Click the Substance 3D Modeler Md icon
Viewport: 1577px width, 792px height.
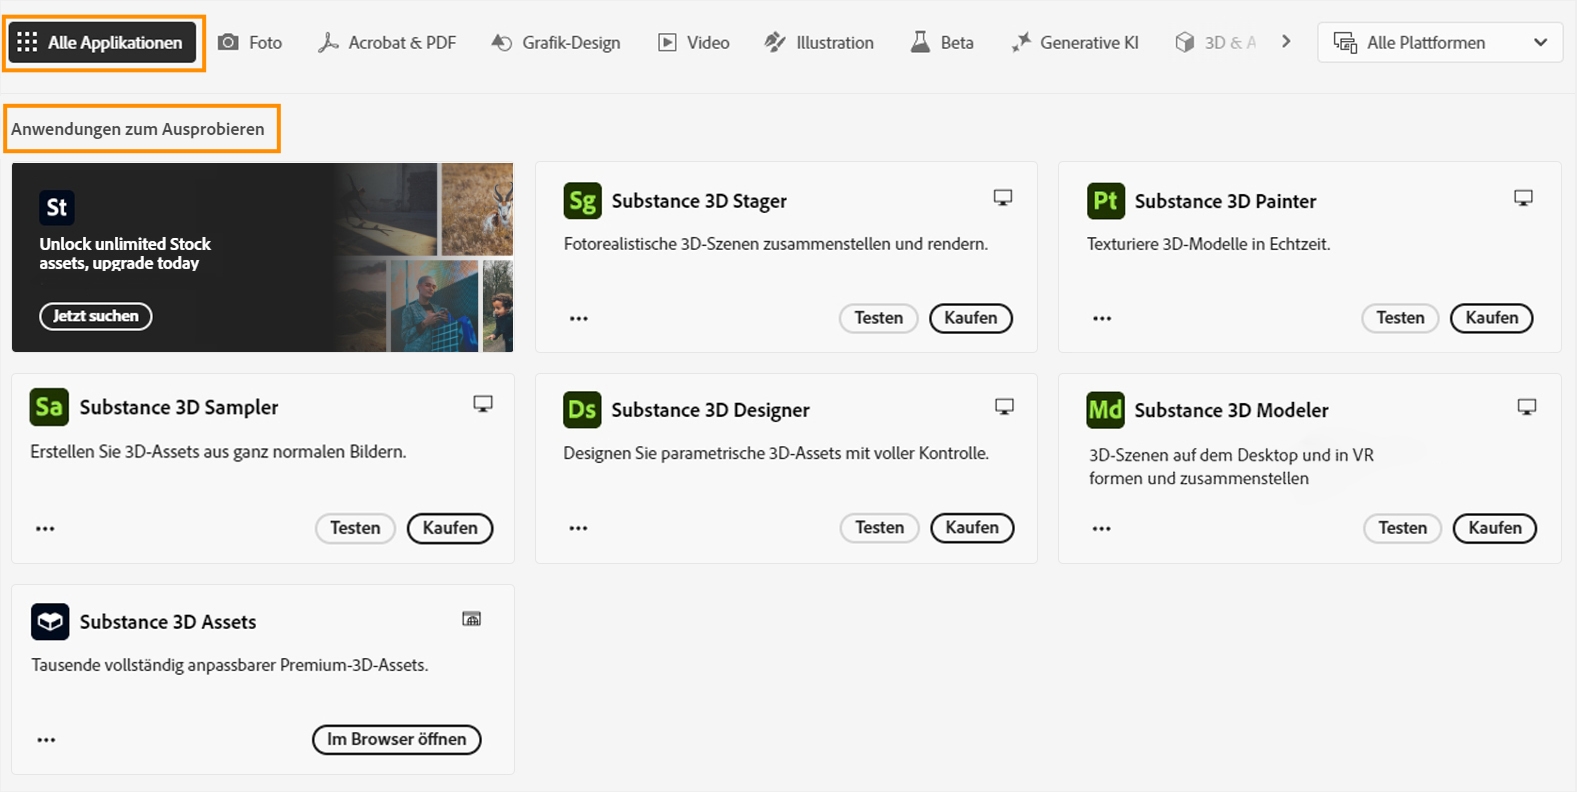click(x=1105, y=410)
